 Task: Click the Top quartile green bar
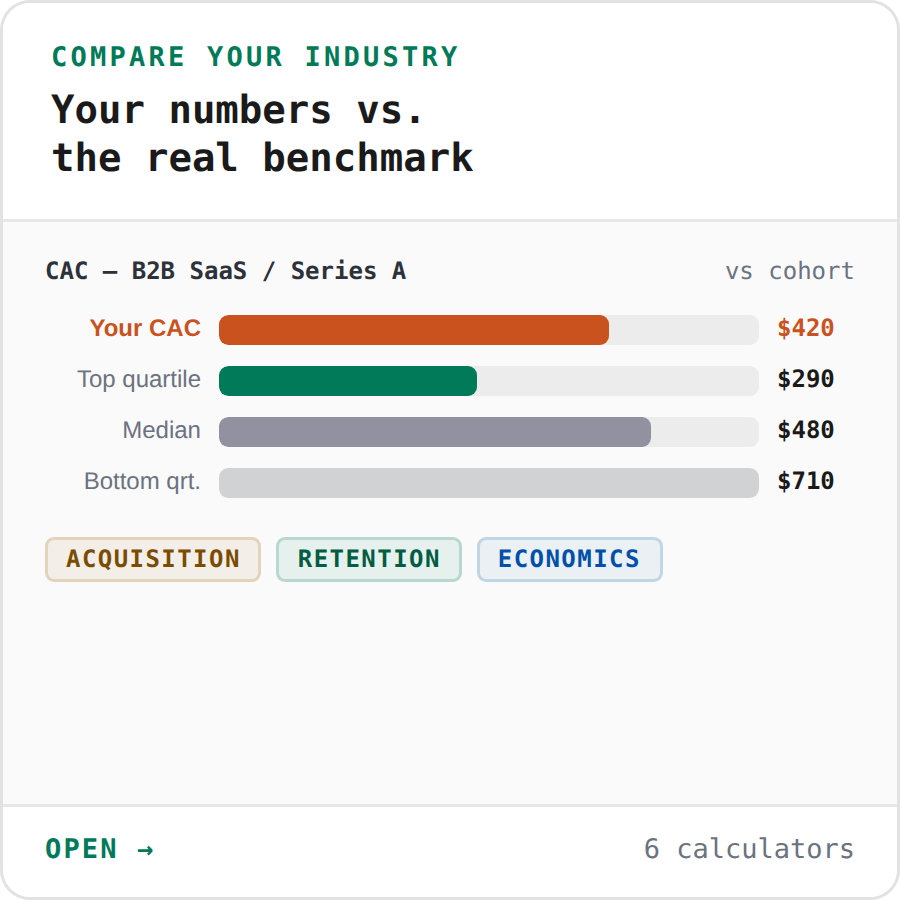point(348,380)
